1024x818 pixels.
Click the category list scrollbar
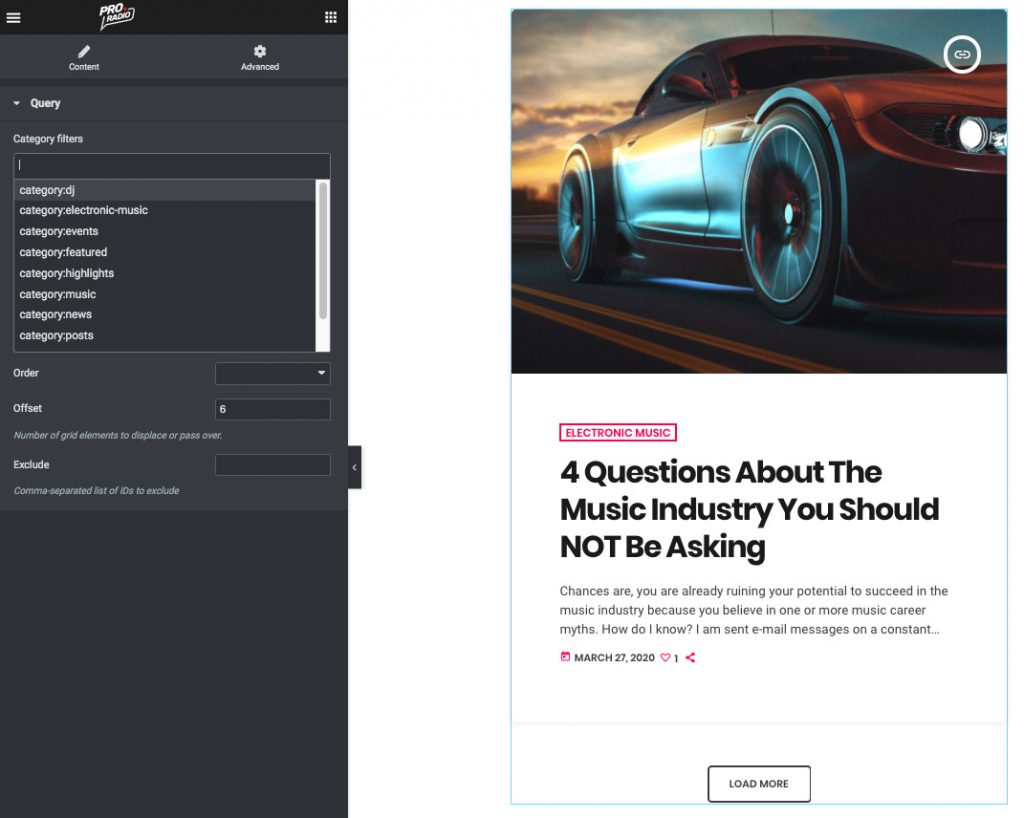[x=323, y=250]
